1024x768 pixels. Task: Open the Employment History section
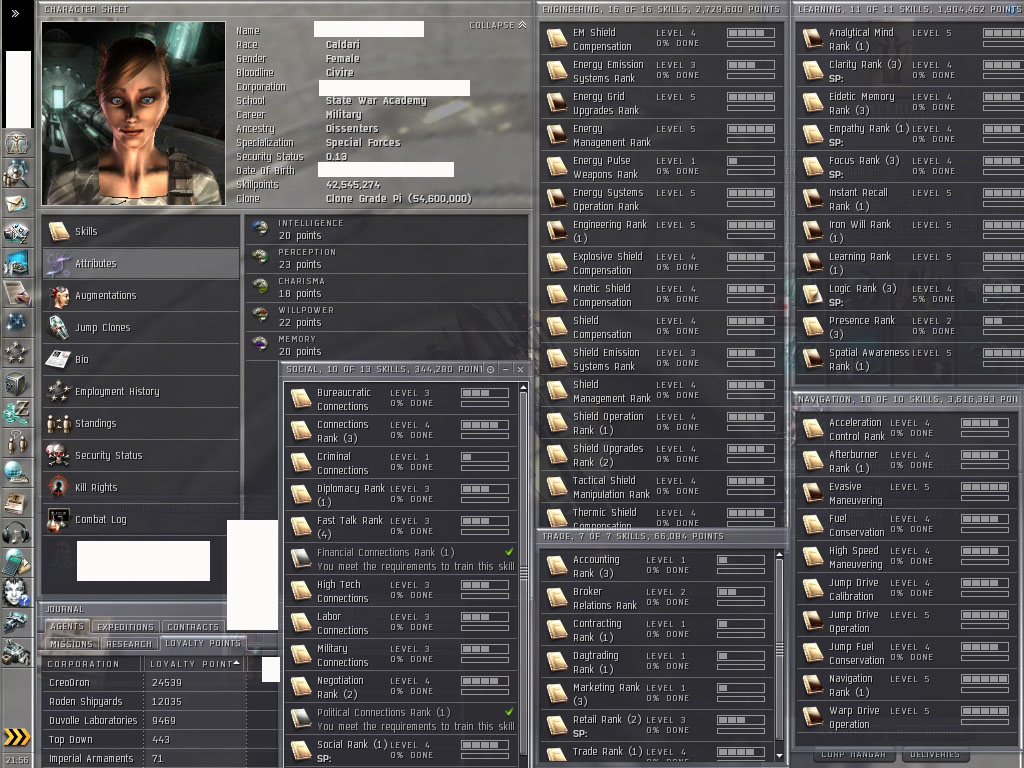141,391
